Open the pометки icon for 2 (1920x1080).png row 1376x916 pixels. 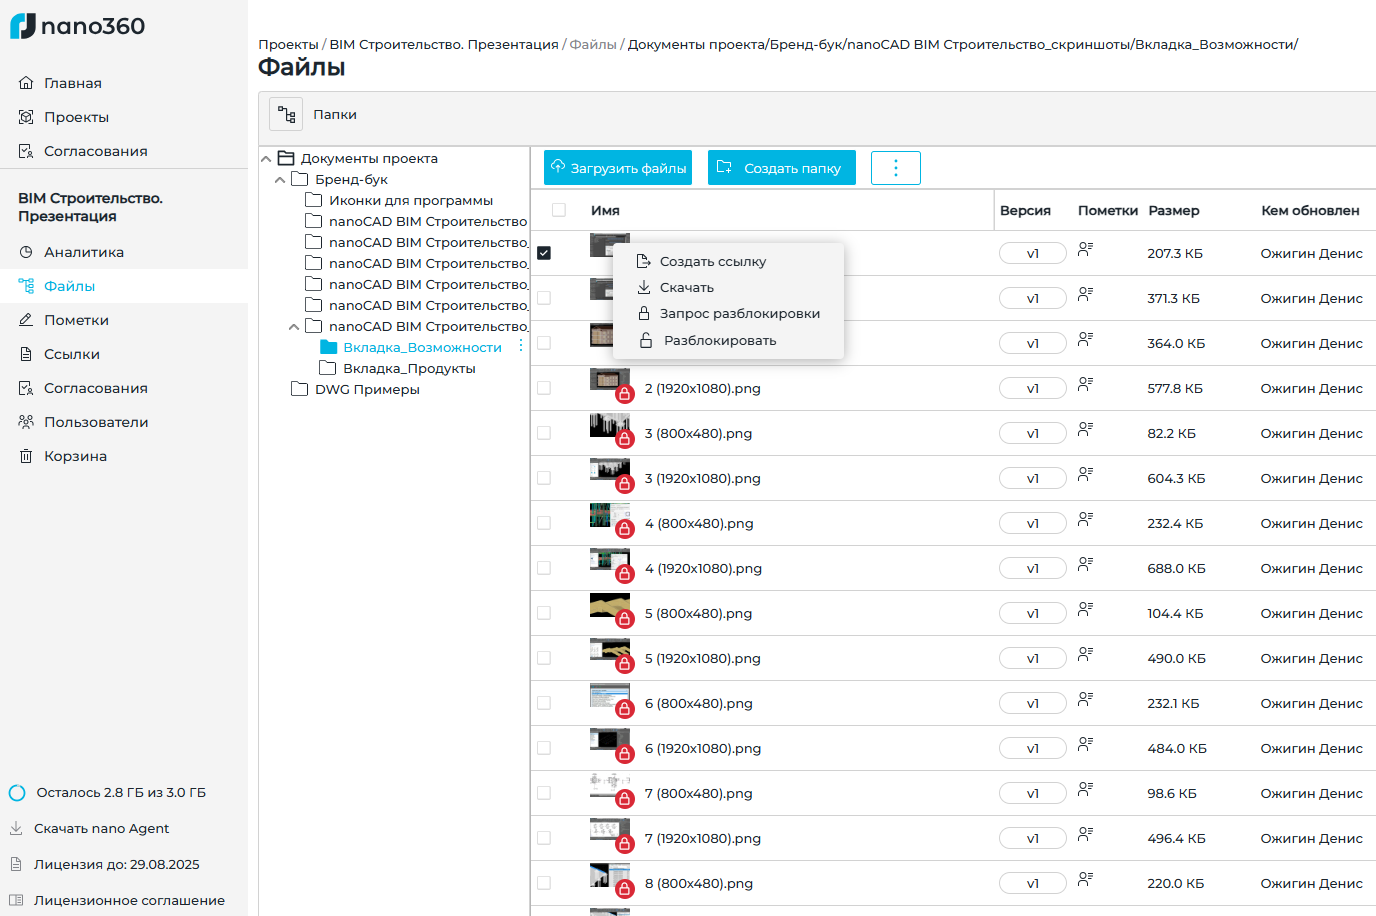tap(1085, 388)
